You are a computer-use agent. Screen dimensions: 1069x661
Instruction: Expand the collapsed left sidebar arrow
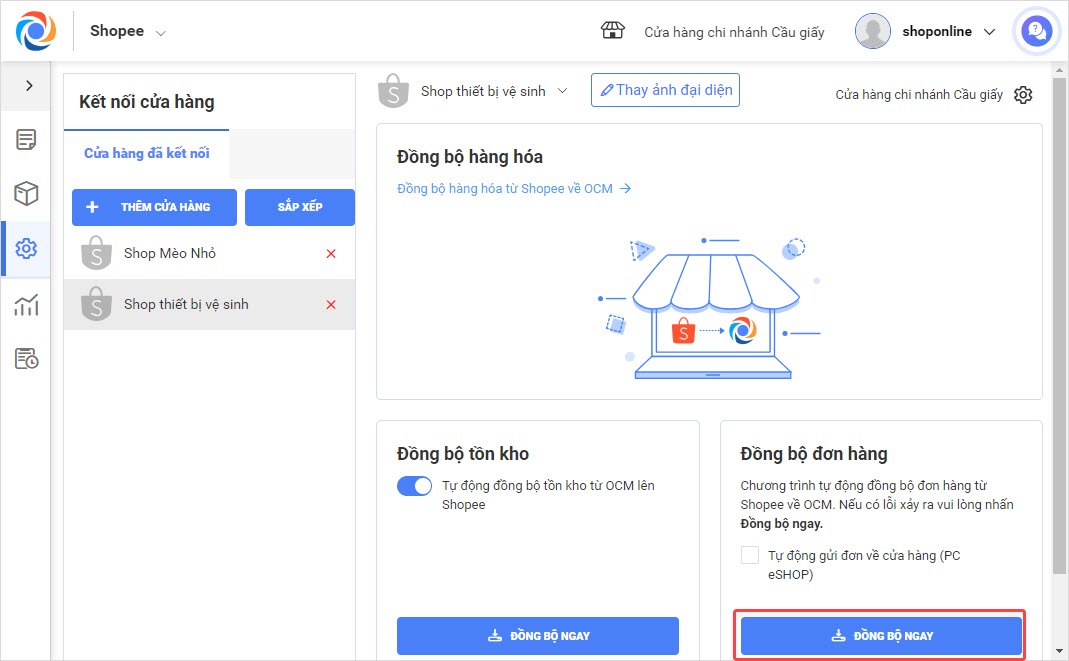29,86
